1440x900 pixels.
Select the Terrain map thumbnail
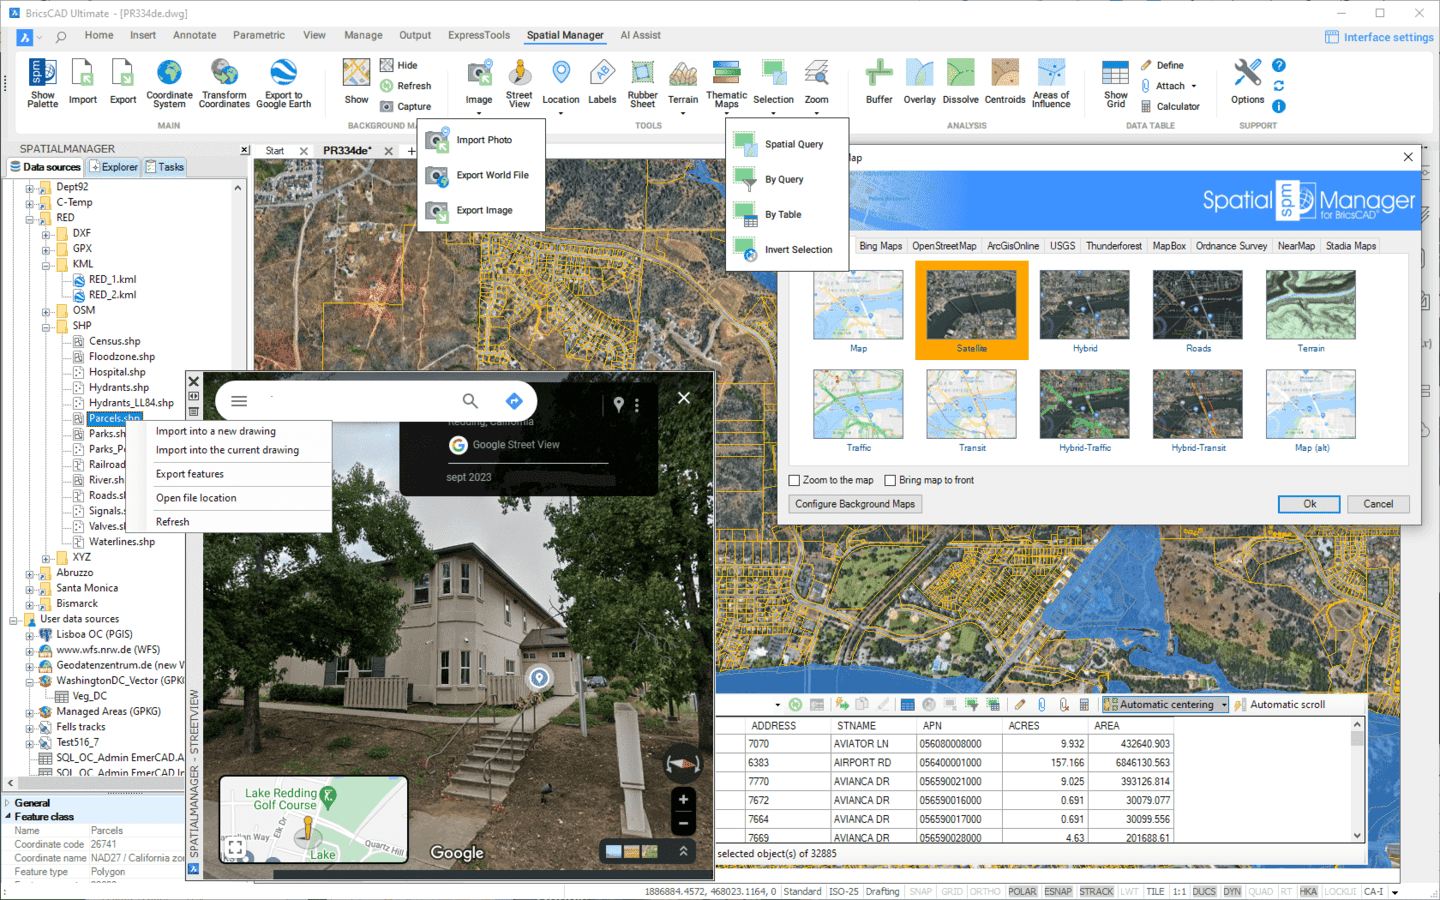[x=1310, y=312]
